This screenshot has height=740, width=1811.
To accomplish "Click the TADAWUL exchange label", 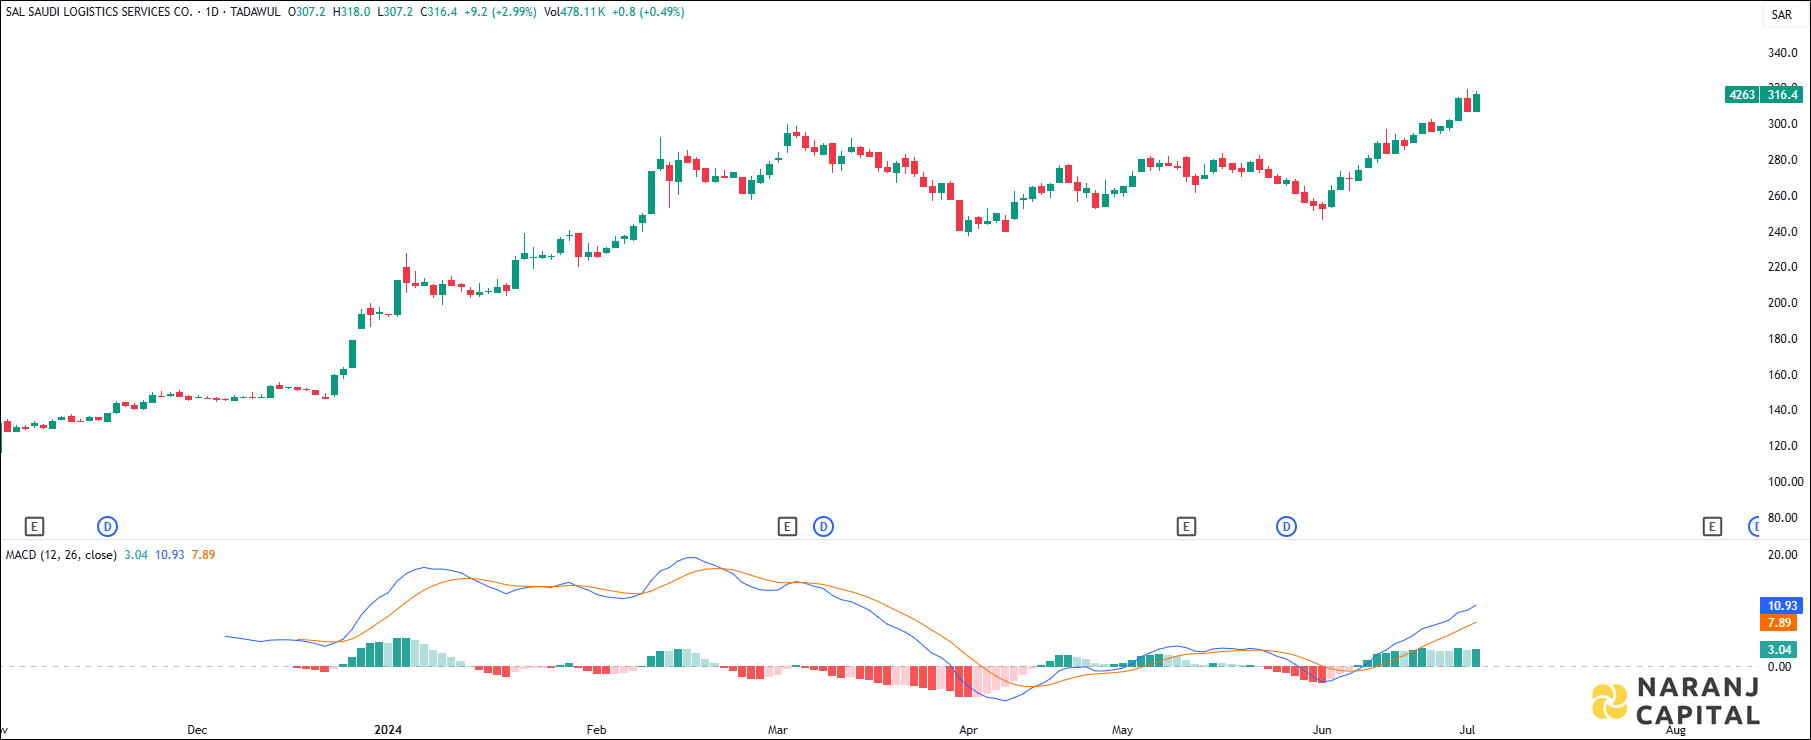I will pos(255,12).
